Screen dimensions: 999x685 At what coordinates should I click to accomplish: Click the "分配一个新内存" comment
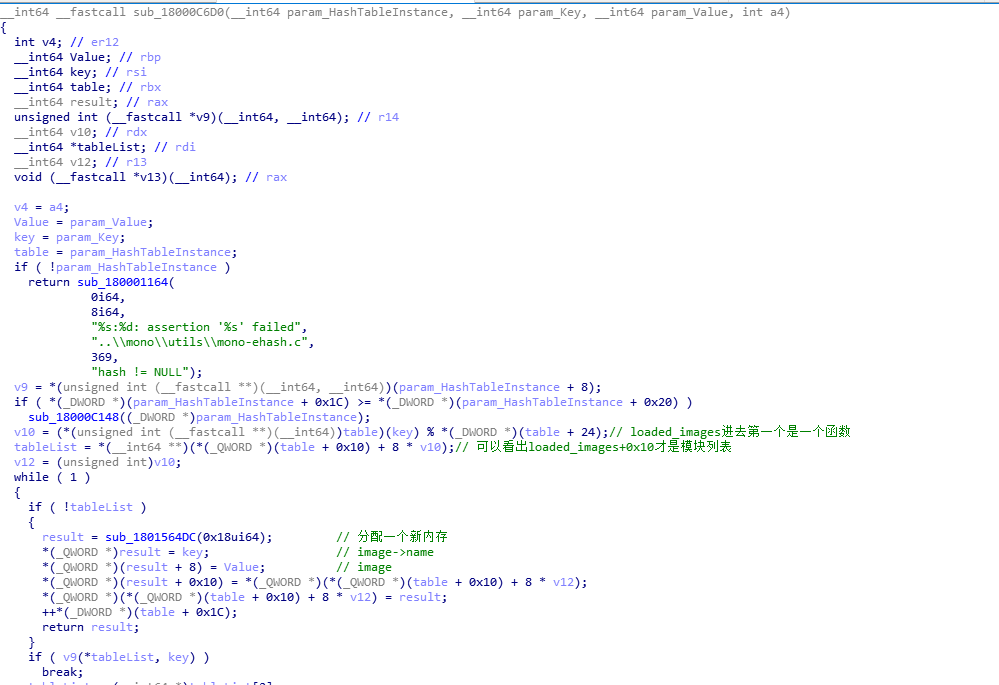pos(397,537)
